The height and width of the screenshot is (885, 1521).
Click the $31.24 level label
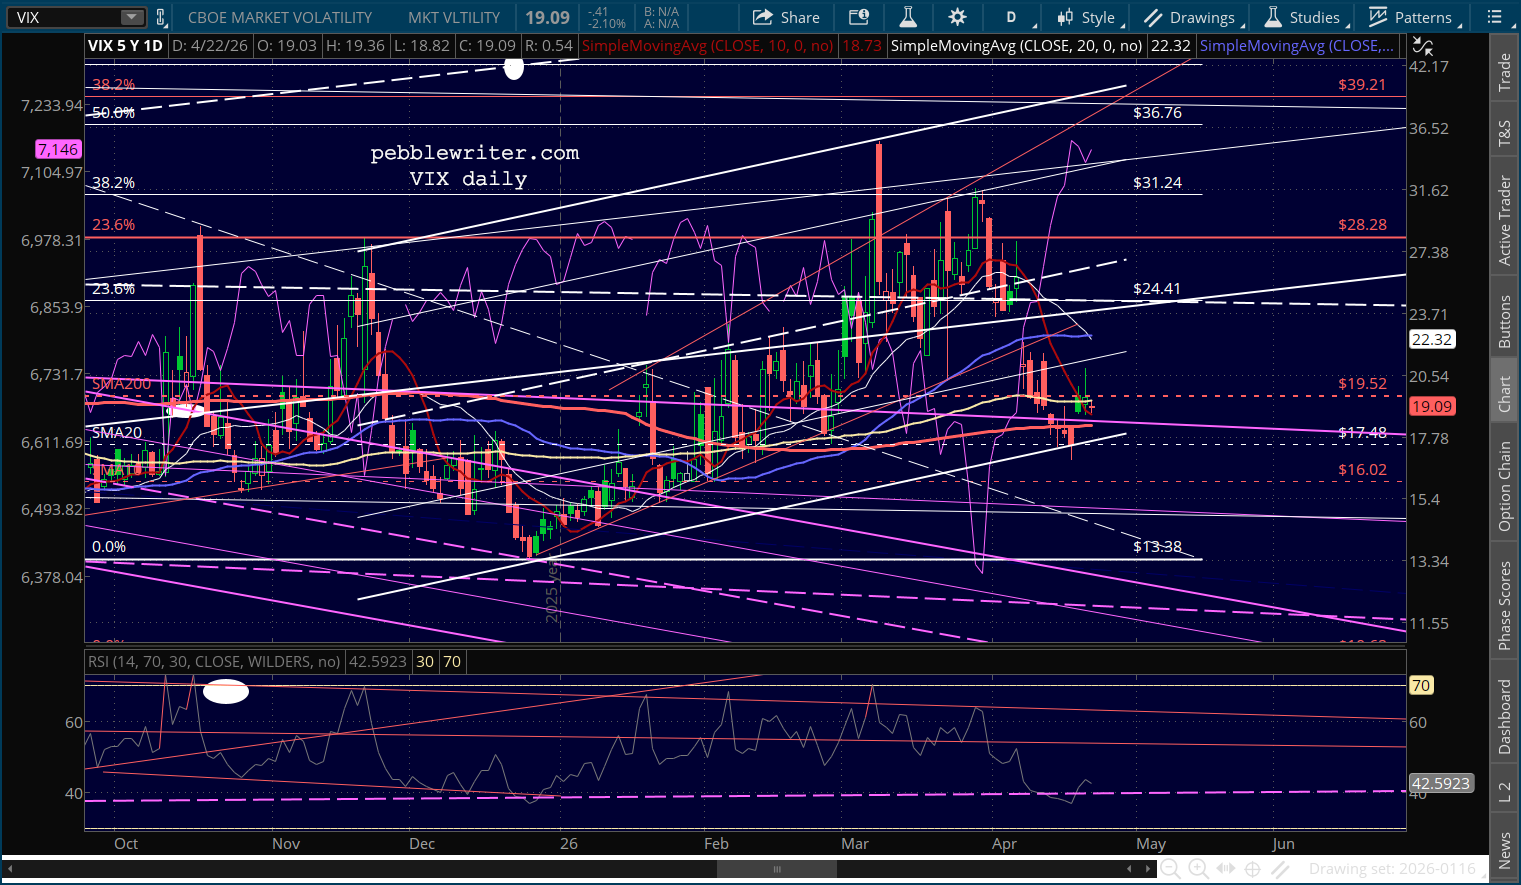click(x=1157, y=183)
